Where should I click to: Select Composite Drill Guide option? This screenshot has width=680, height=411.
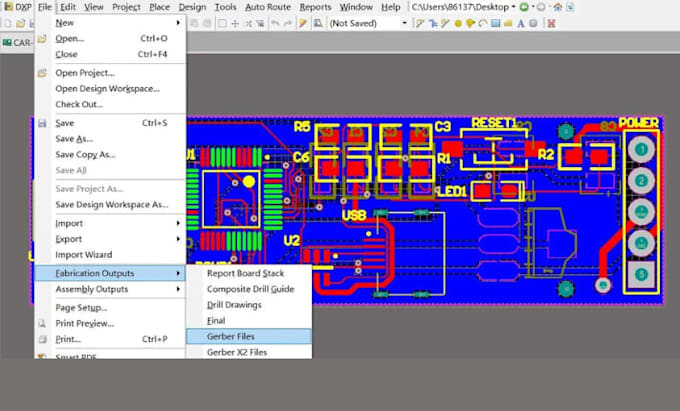coord(249,289)
